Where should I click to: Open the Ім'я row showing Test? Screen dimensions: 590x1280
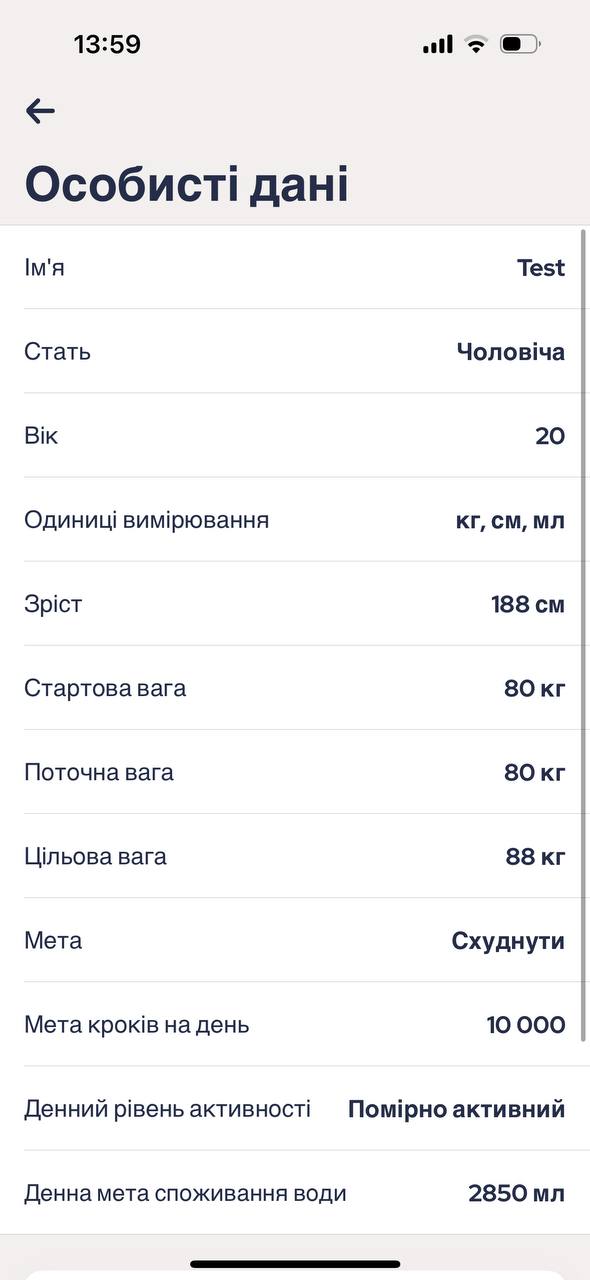[295, 267]
